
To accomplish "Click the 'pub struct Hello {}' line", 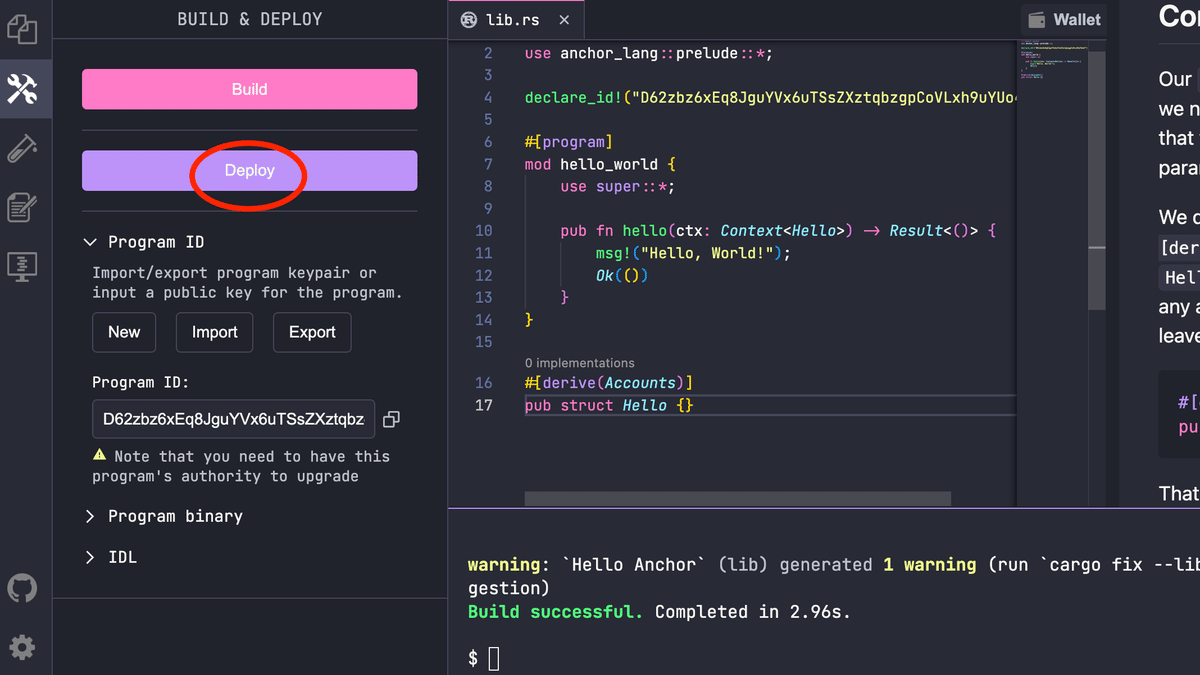I will pos(609,405).
